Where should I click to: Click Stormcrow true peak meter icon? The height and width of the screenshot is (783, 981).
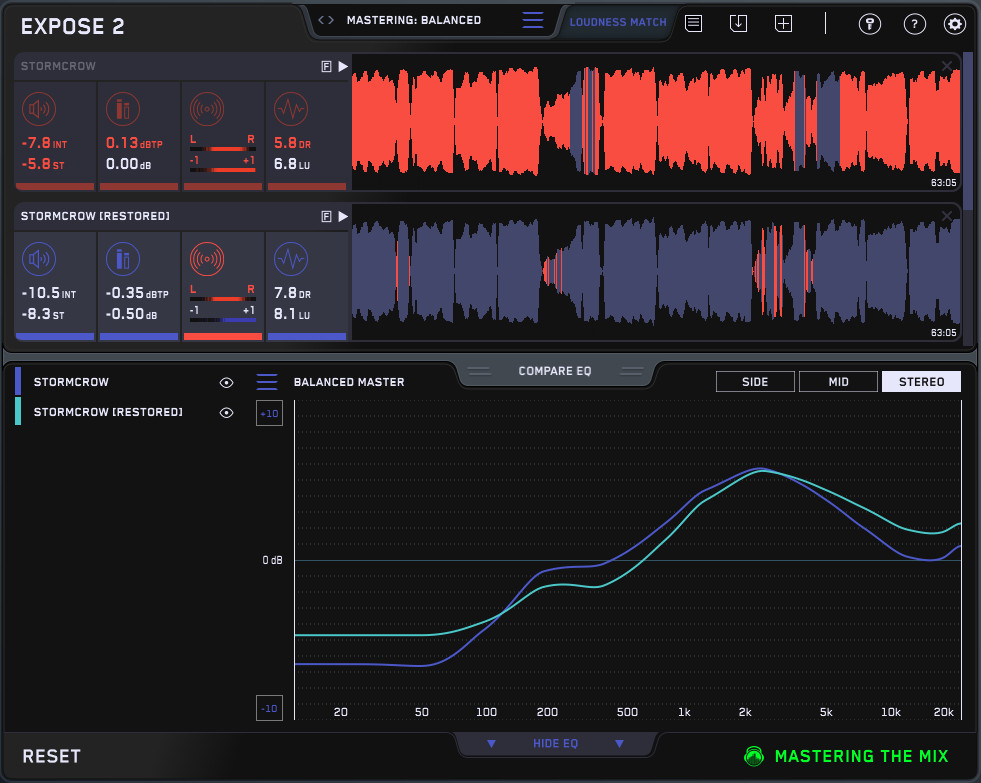(x=123, y=109)
